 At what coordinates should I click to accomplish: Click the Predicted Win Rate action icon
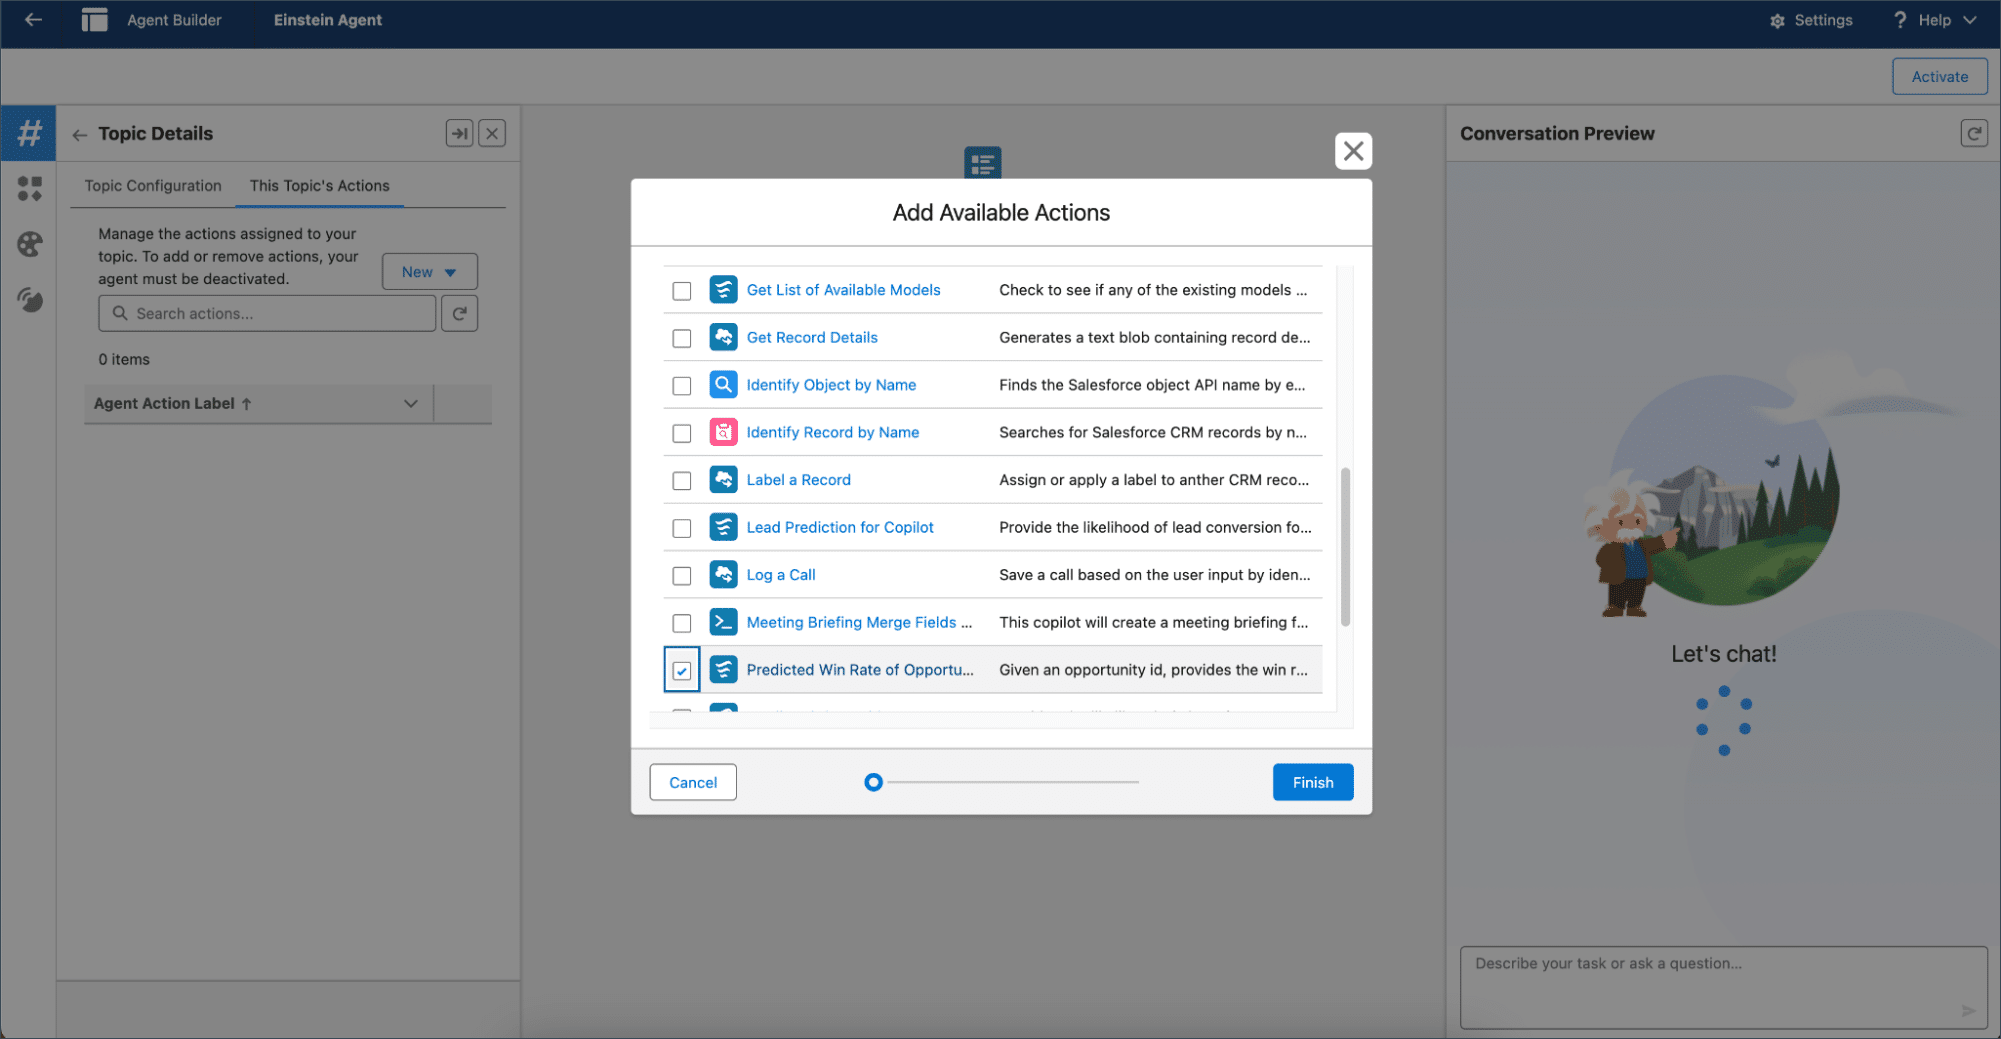(723, 670)
